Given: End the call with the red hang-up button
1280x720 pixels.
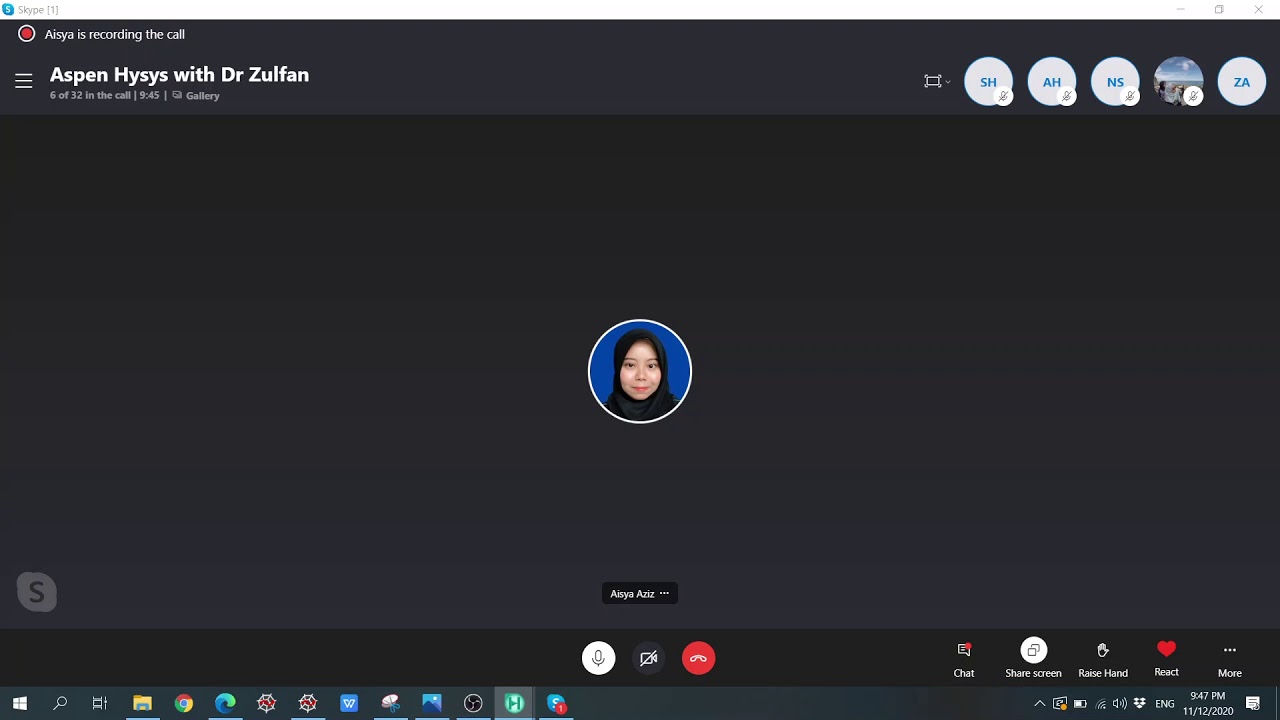Looking at the screenshot, I should click(698, 658).
